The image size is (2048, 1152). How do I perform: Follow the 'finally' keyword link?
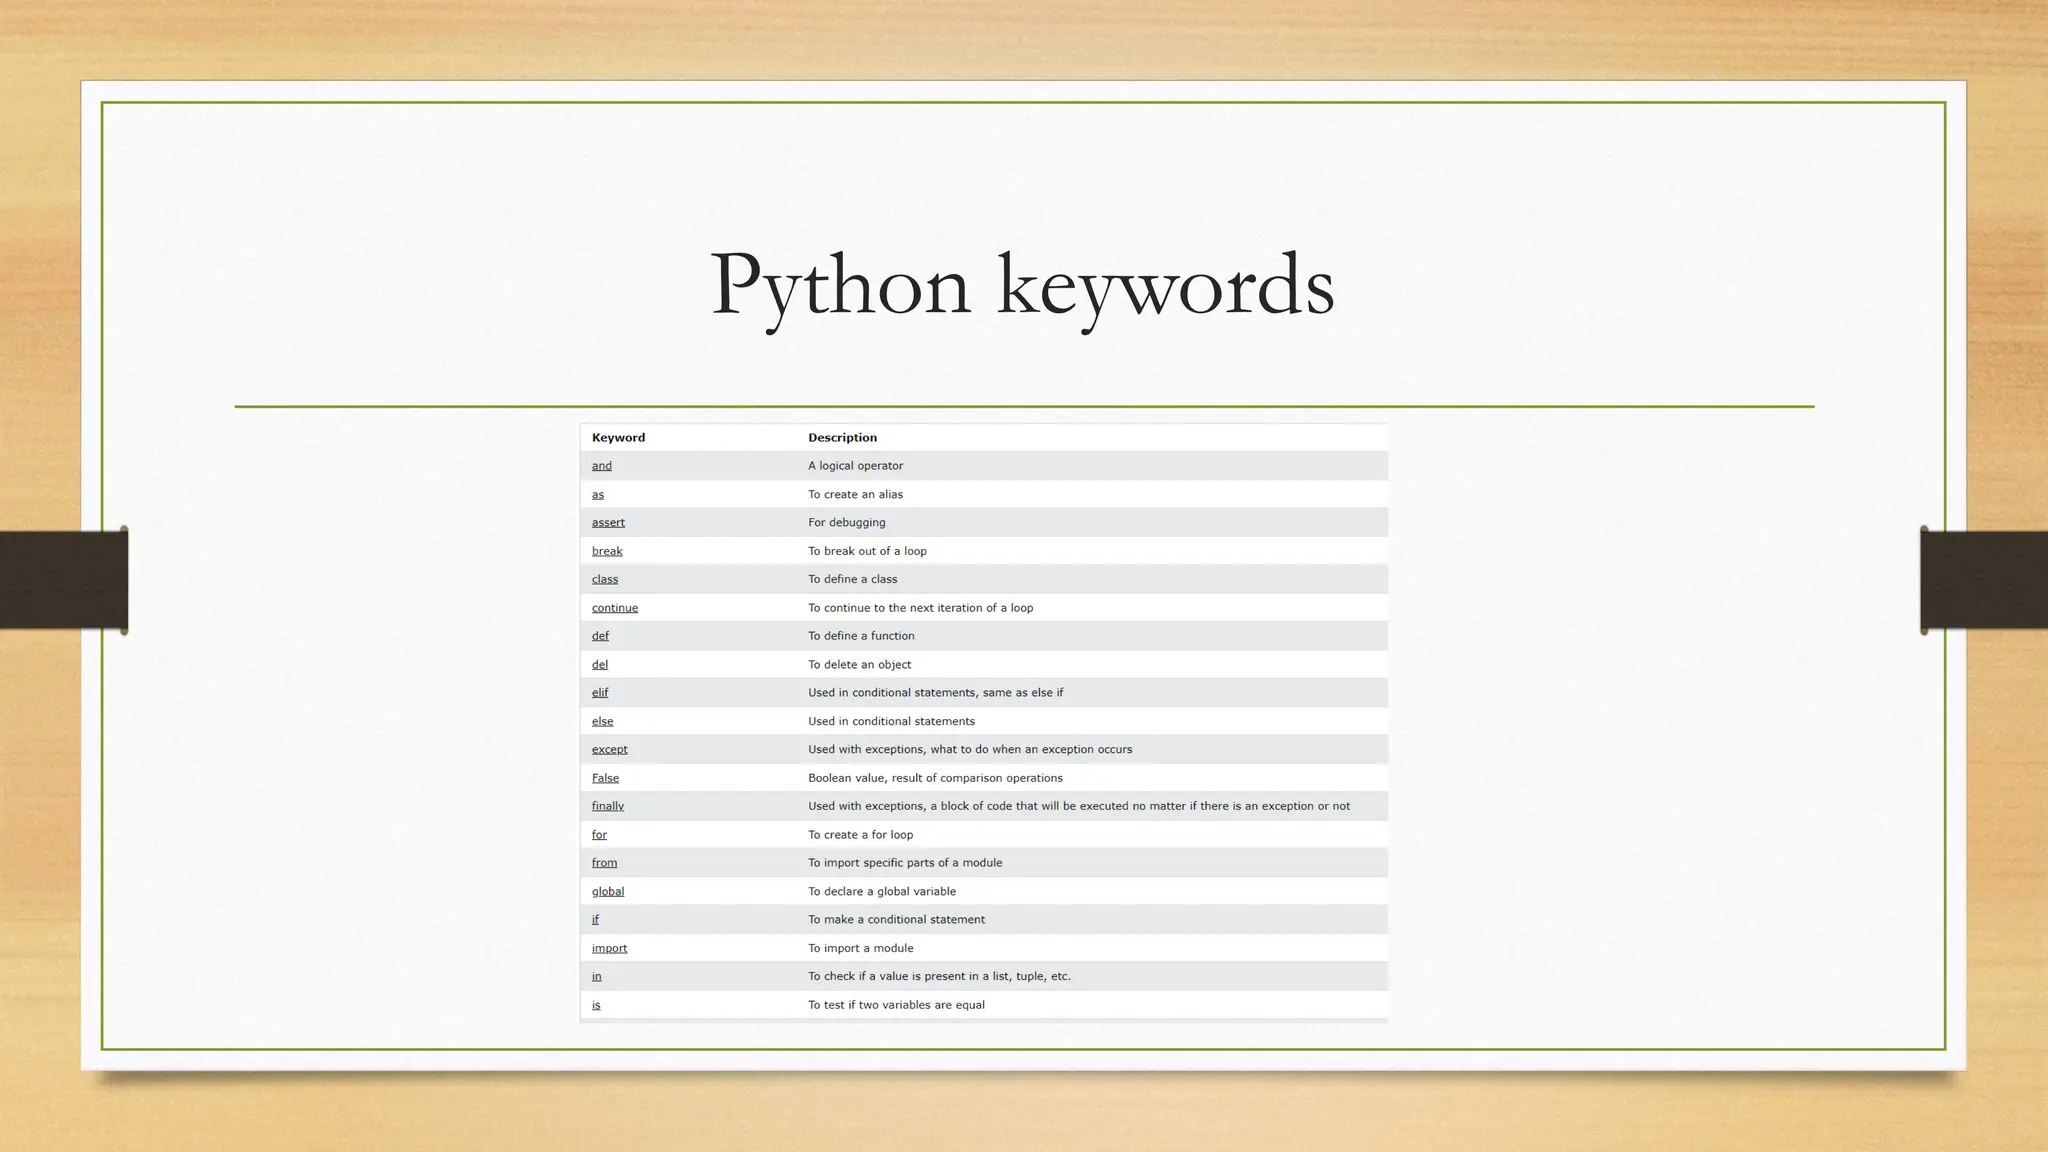(607, 806)
